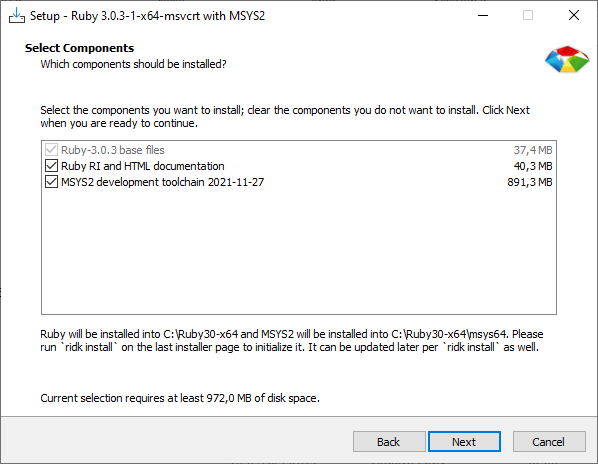Cancel the Ruby installation
This screenshot has width=598, height=464.
[x=549, y=442]
